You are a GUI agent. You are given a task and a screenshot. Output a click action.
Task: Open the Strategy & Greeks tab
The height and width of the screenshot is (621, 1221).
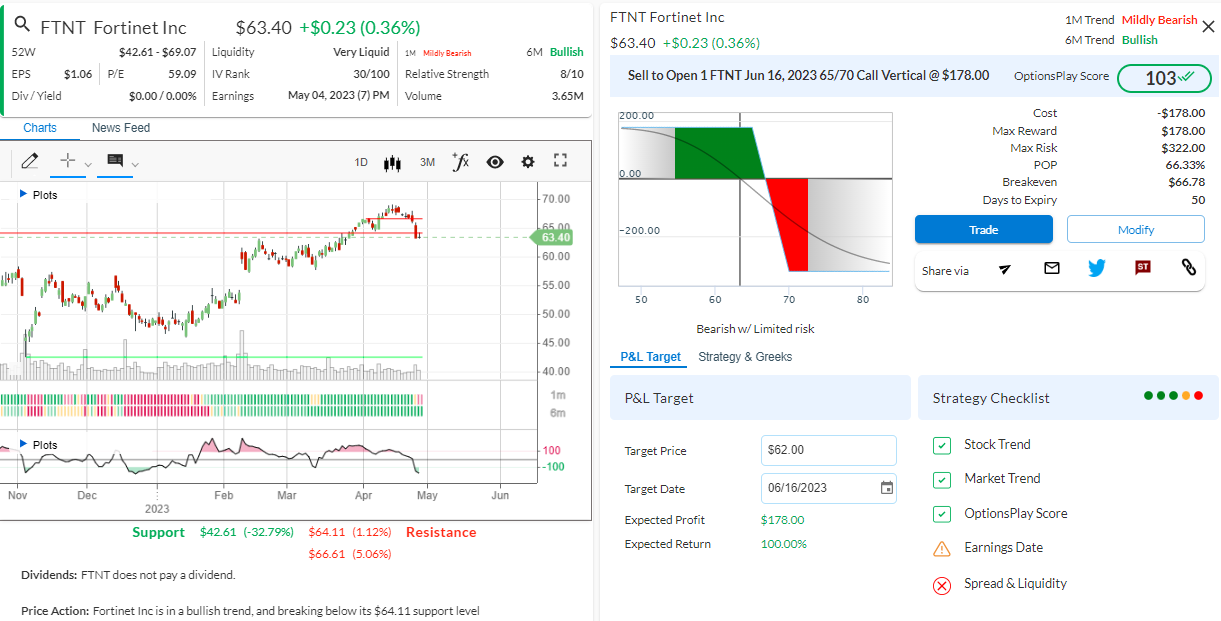745,357
